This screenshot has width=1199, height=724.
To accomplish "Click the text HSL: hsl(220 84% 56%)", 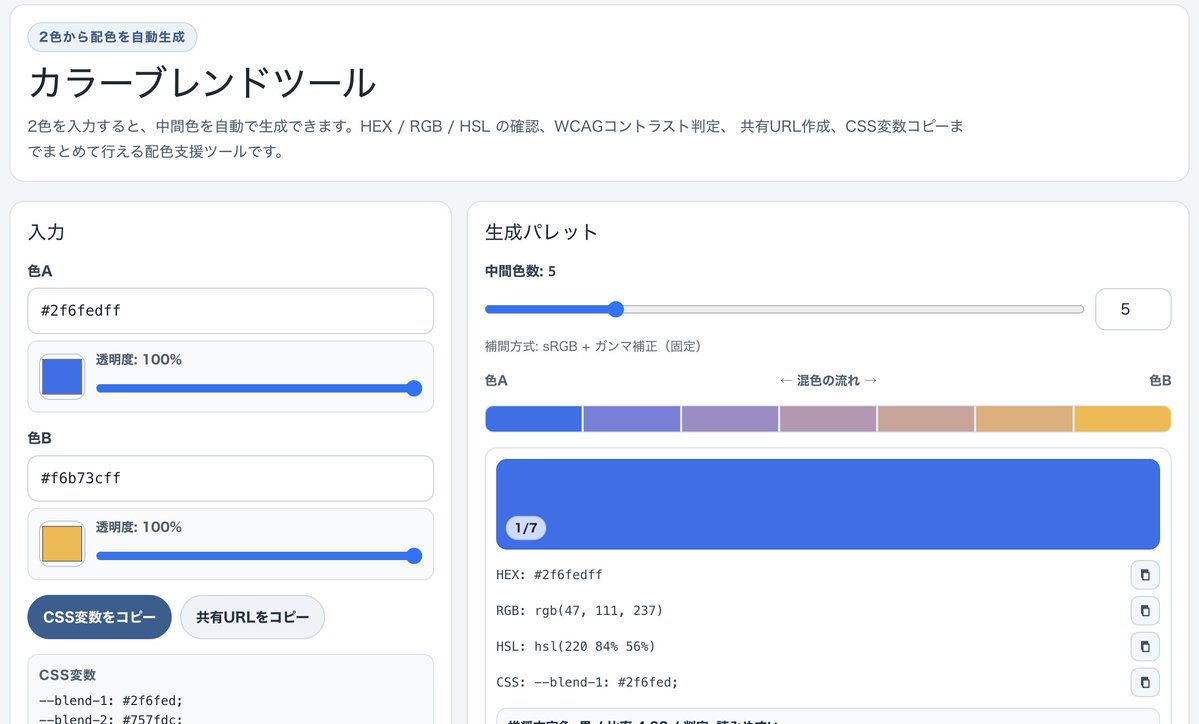I will click(576, 647).
